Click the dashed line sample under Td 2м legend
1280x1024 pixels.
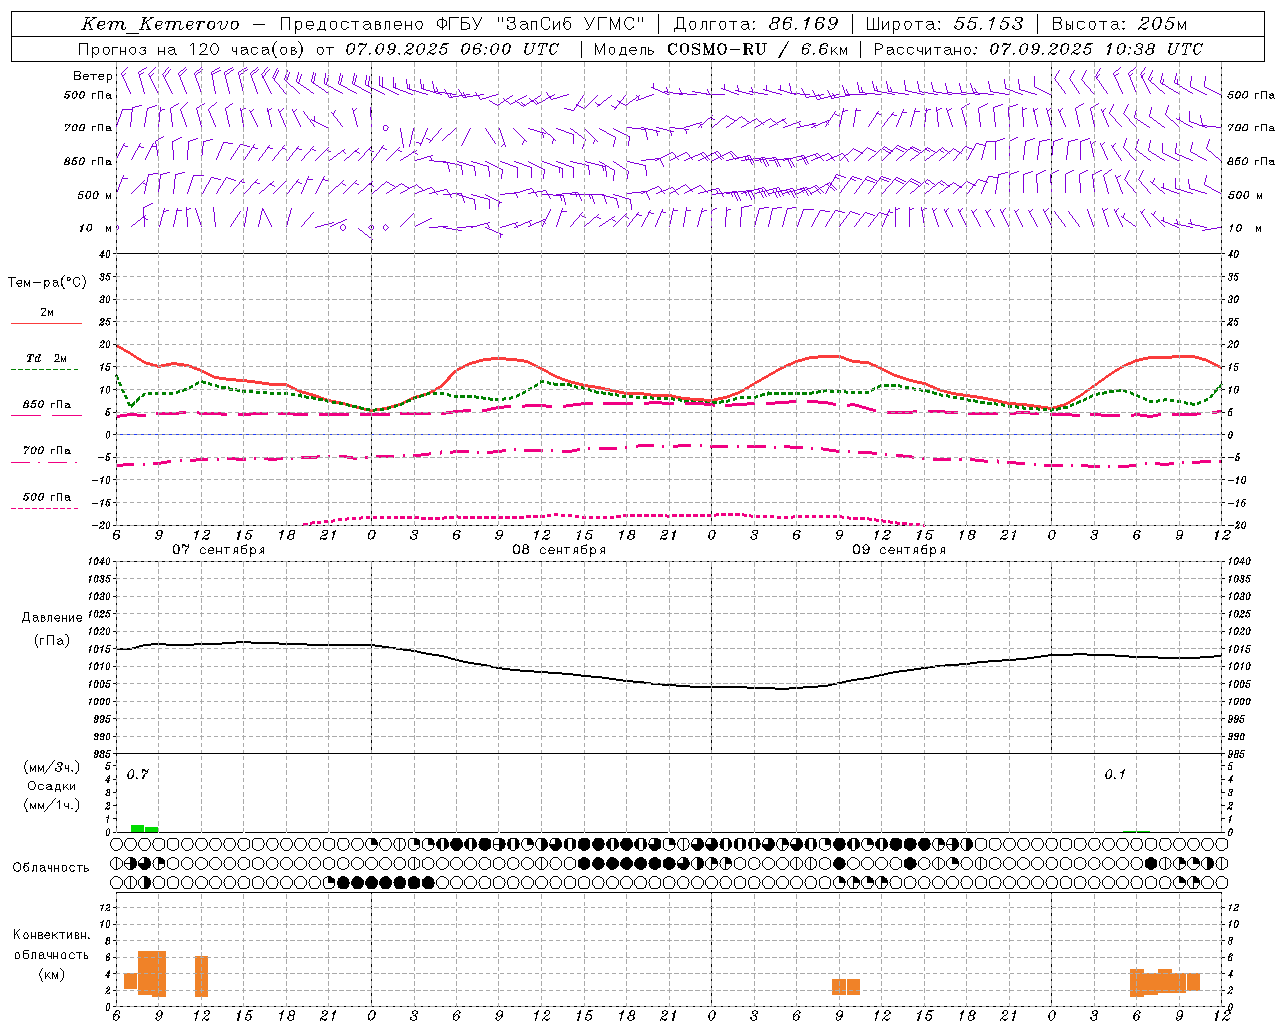(x=45, y=370)
